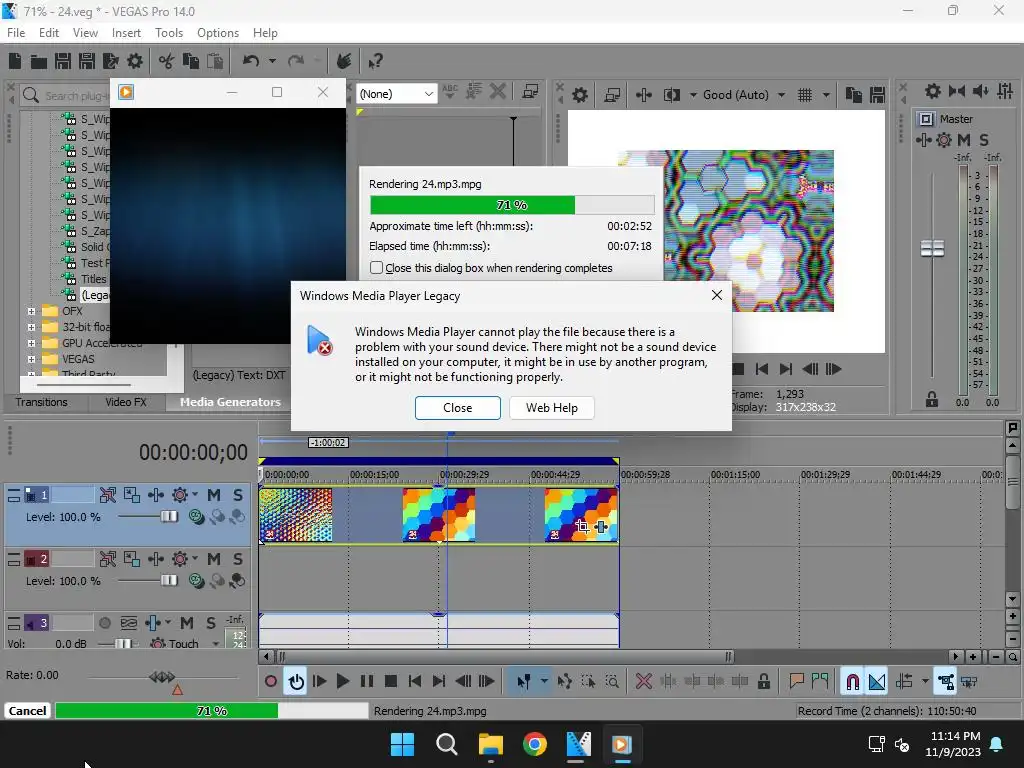Expand the GPU Accelerated folder

click(31, 344)
